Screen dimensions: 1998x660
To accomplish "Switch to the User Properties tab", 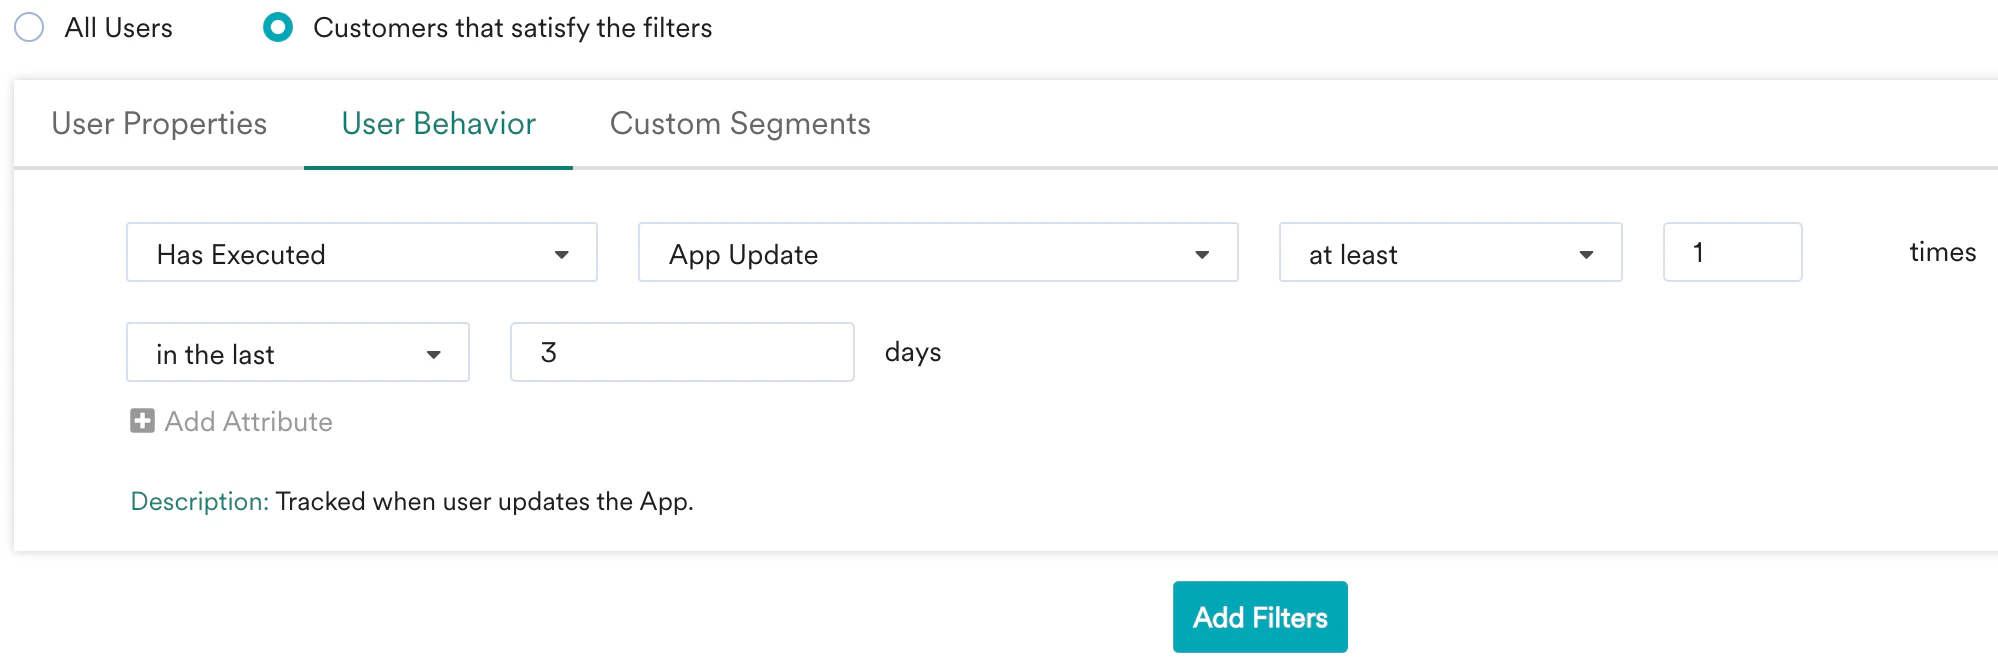I will pyautogui.click(x=158, y=123).
